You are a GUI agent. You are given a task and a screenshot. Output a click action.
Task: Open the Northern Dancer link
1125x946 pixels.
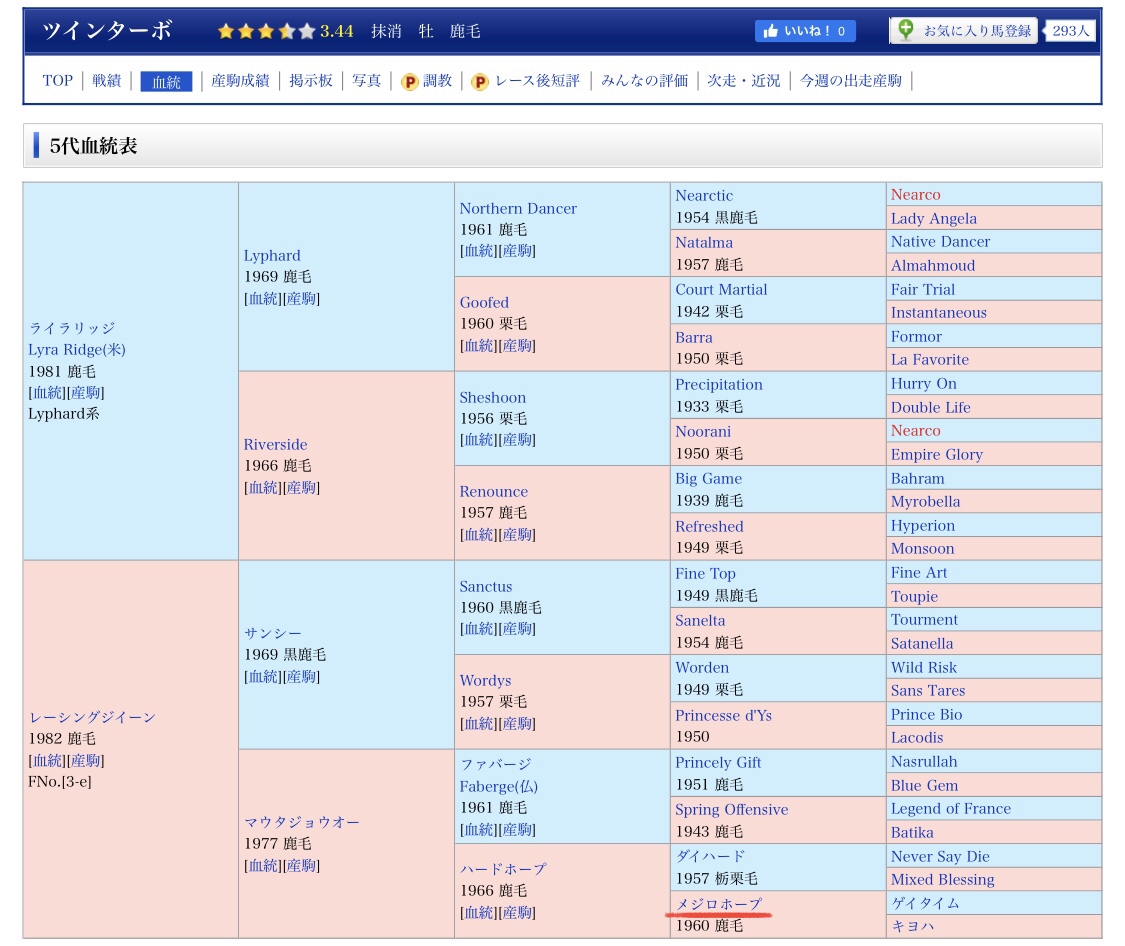[x=518, y=208]
